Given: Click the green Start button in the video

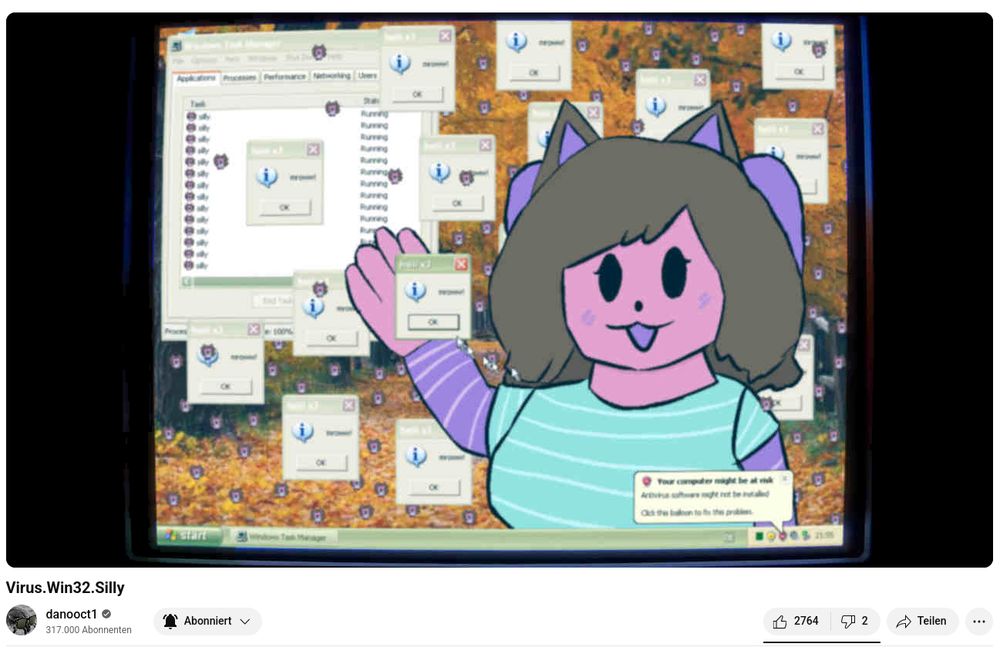Looking at the screenshot, I should (189, 536).
